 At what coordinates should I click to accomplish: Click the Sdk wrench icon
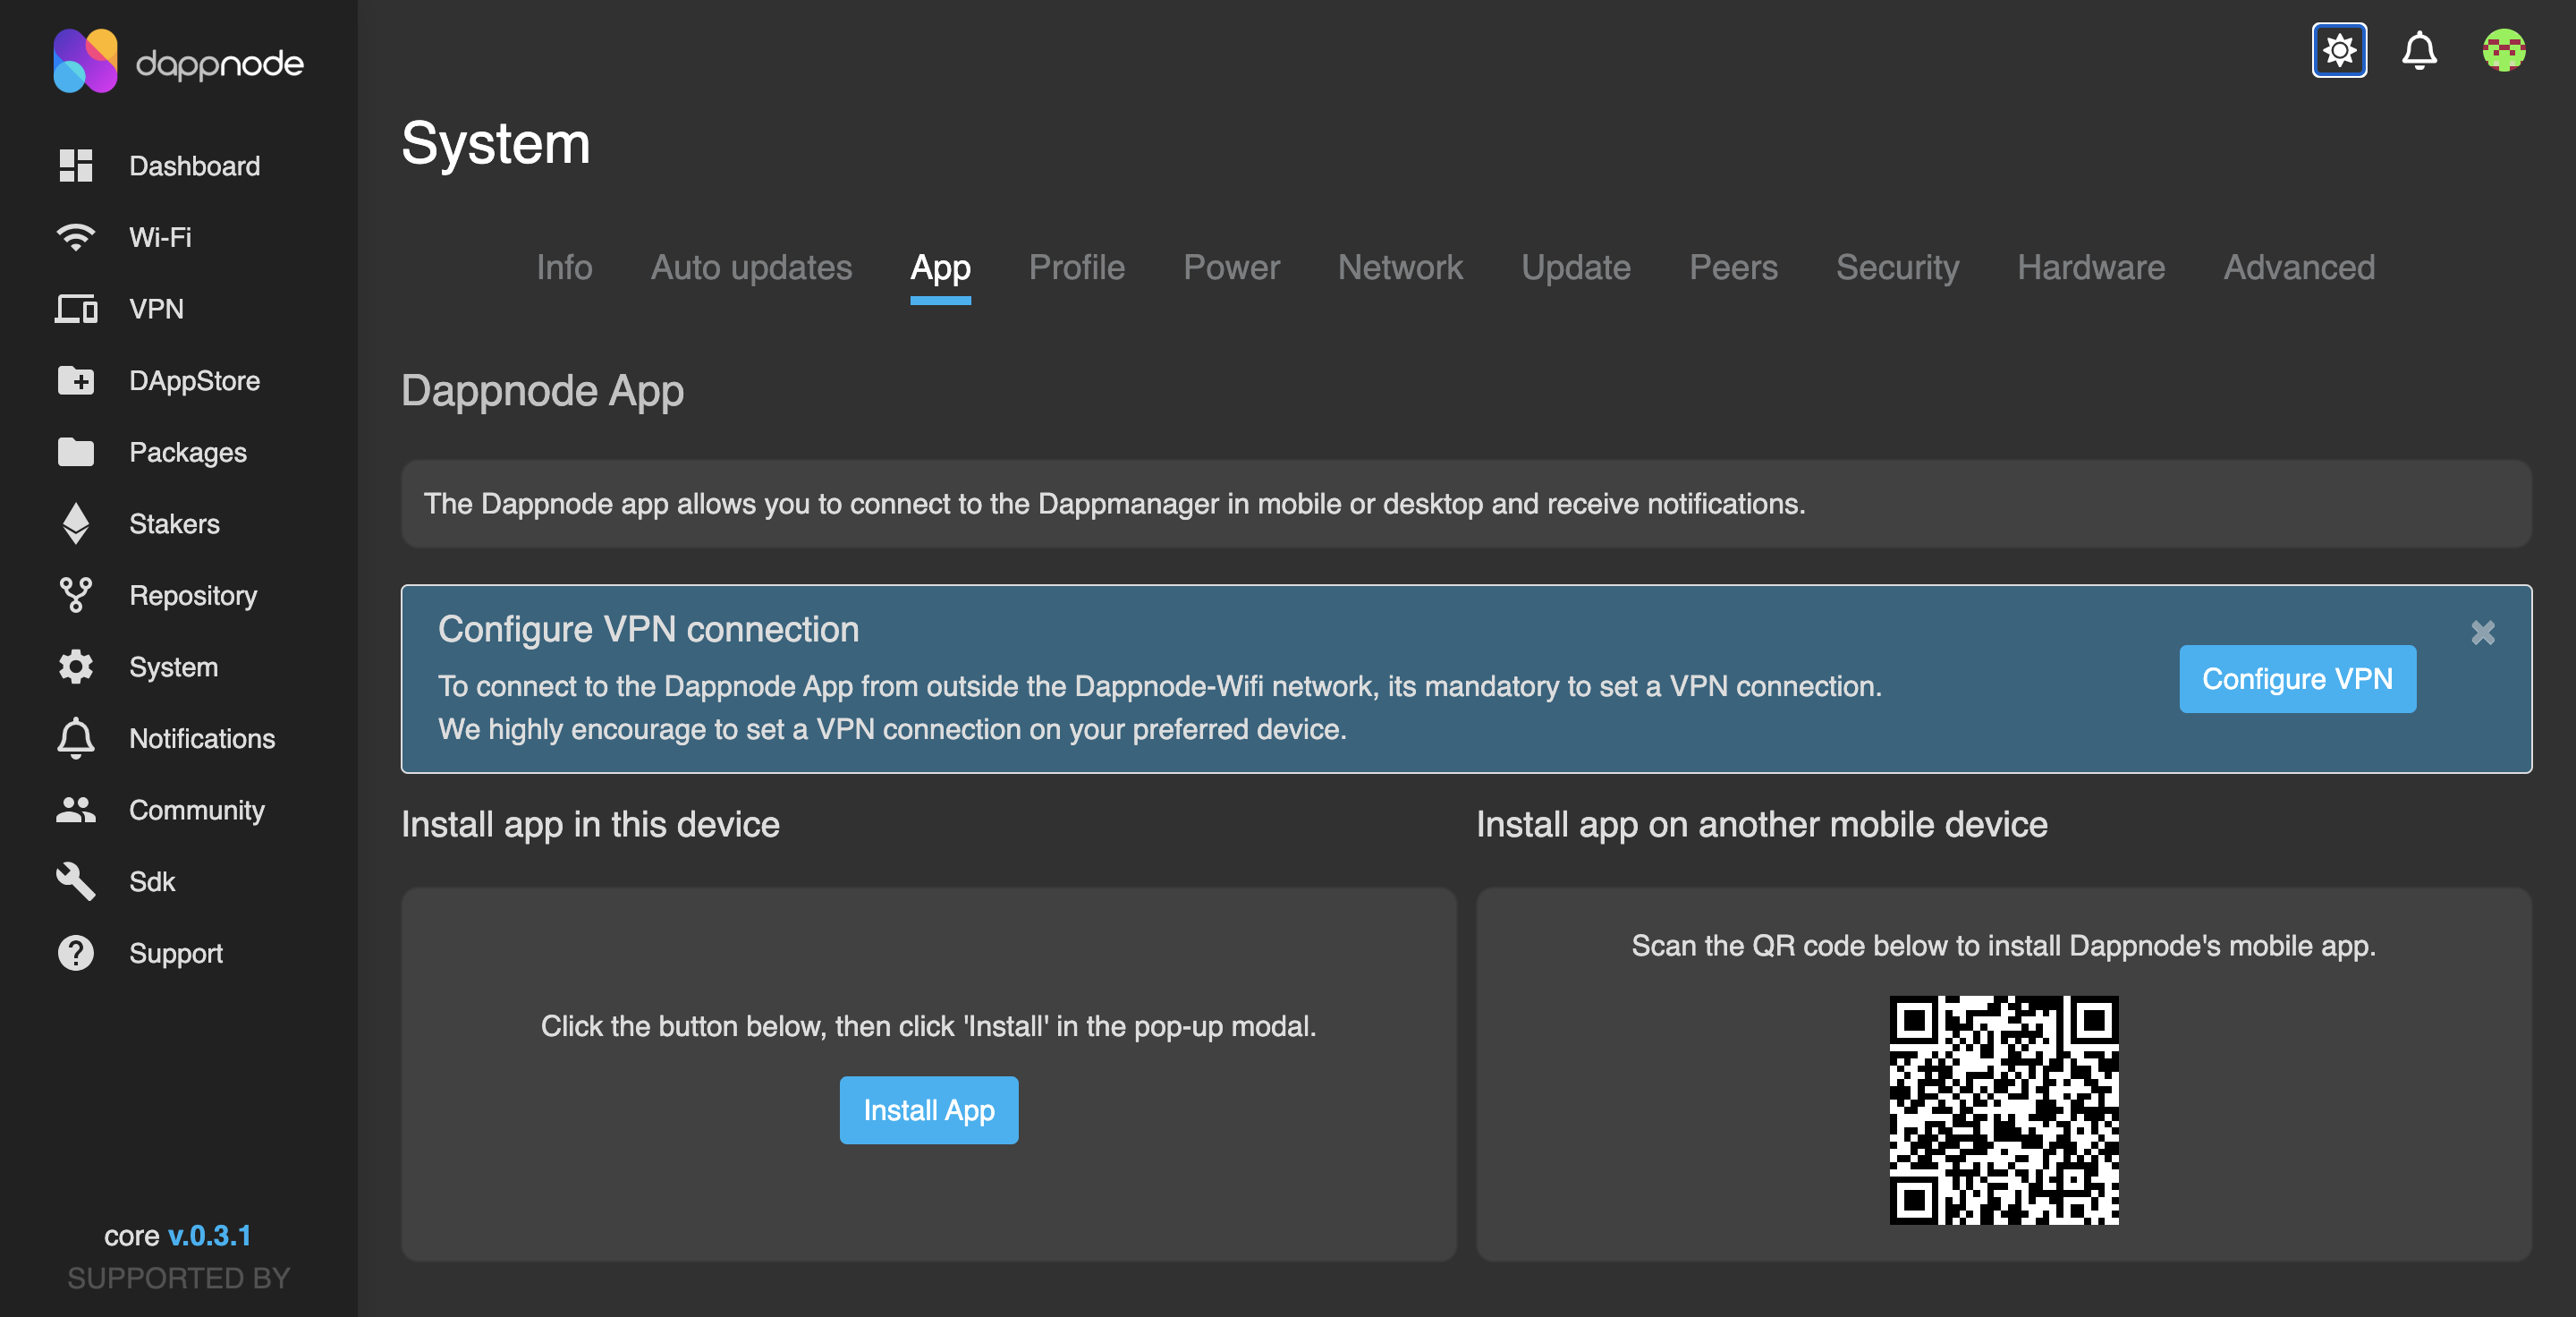click(x=75, y=881)
